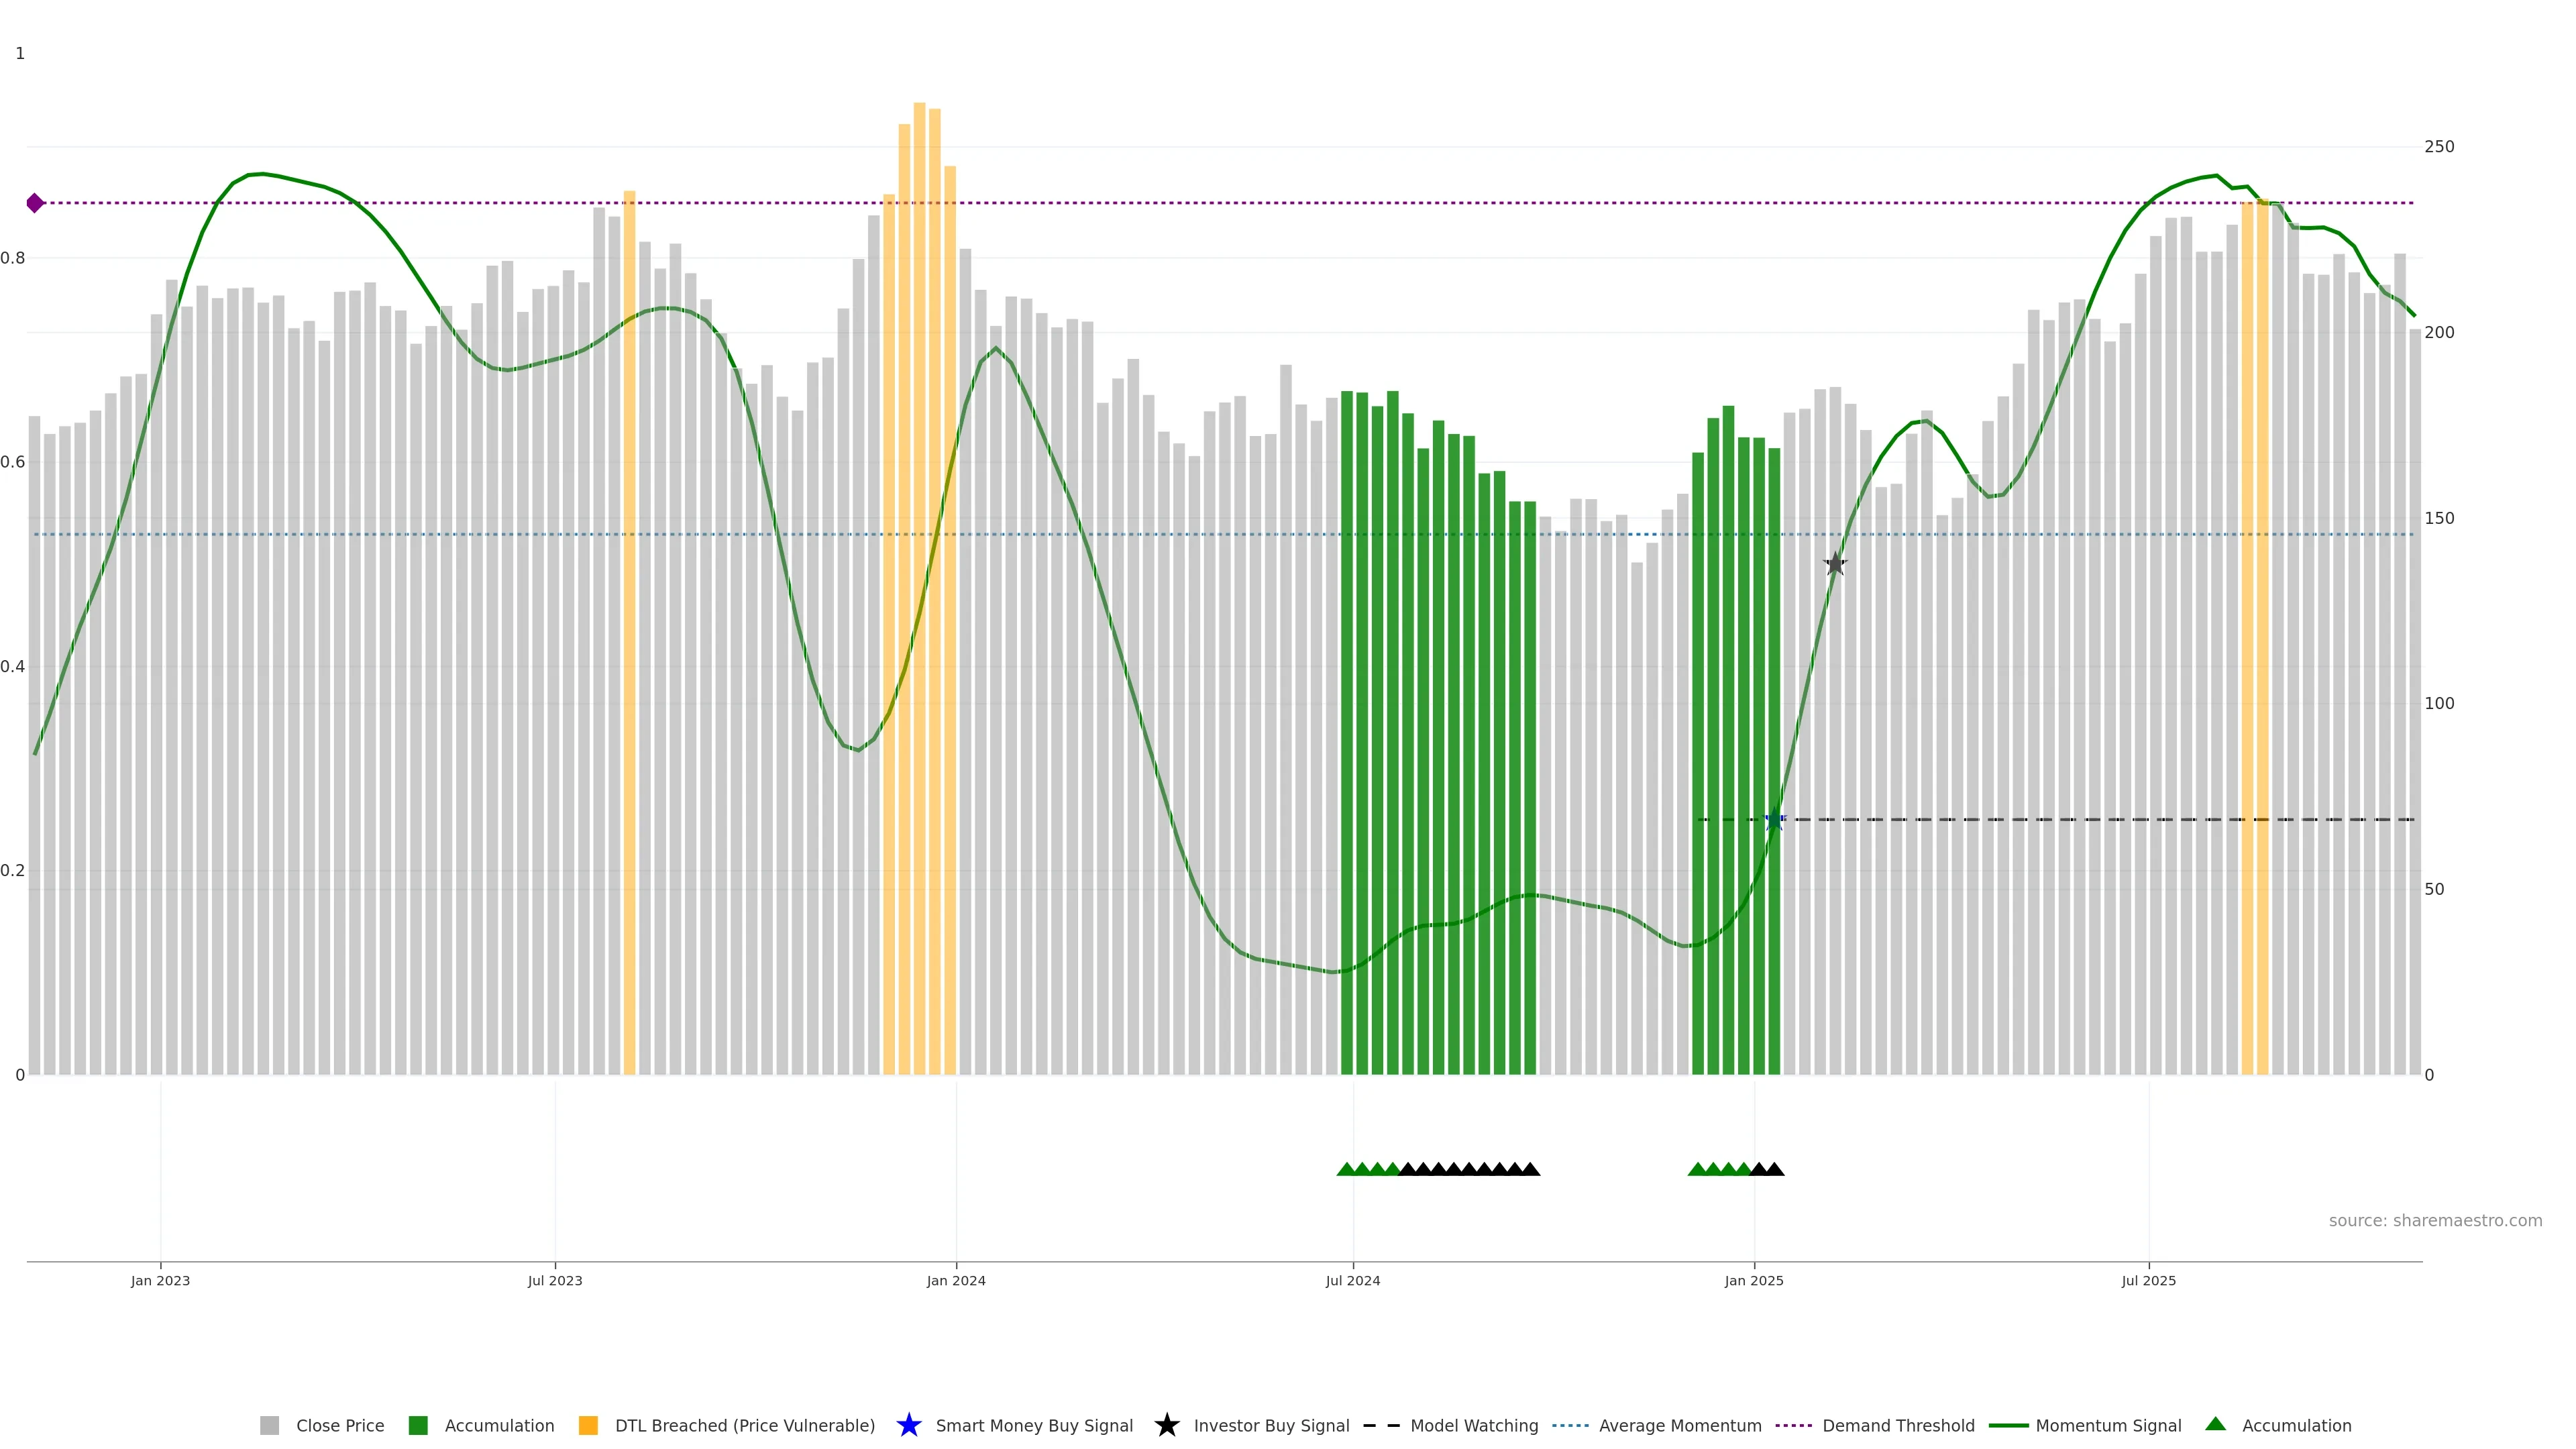The height and width of the screenshot is (1449, 2576).
Task: Click the source sharemaestro.com text
Action: coord(2435,1220)
